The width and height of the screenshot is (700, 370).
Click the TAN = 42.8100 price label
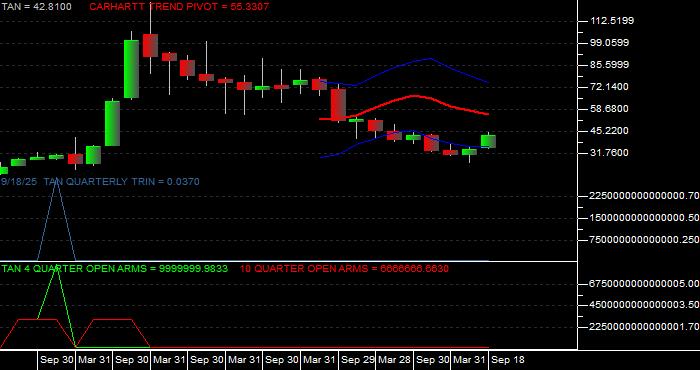pos(36,7)
